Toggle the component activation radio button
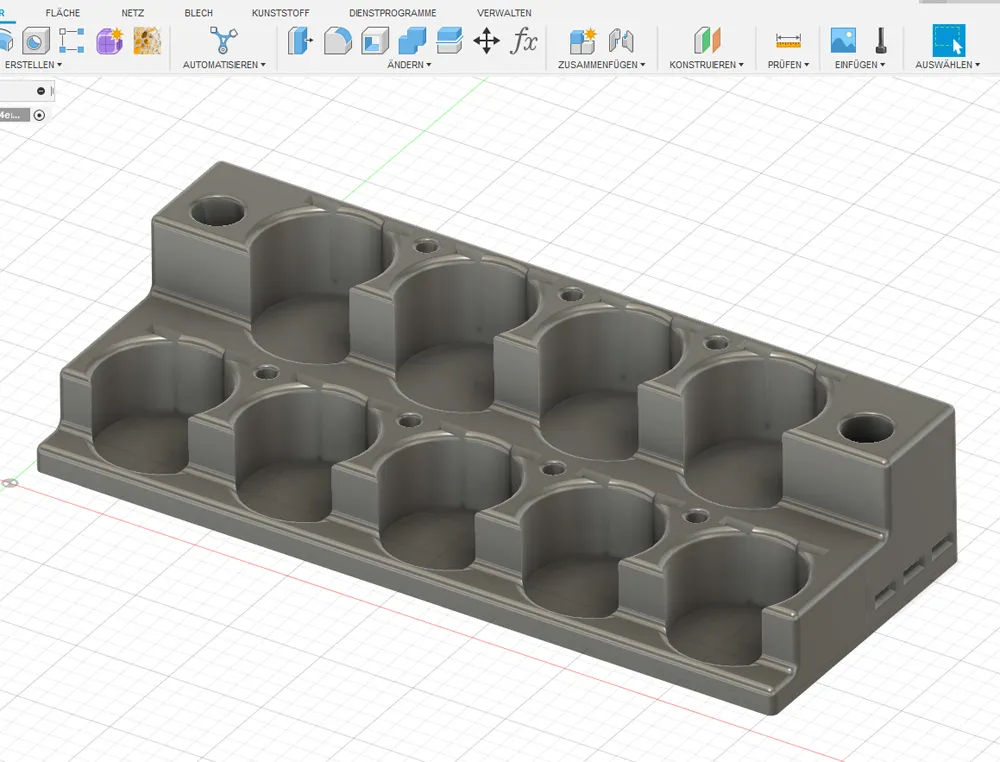Image resolution: width=1000 pixels, height=762 pixels. pos(39,115)
